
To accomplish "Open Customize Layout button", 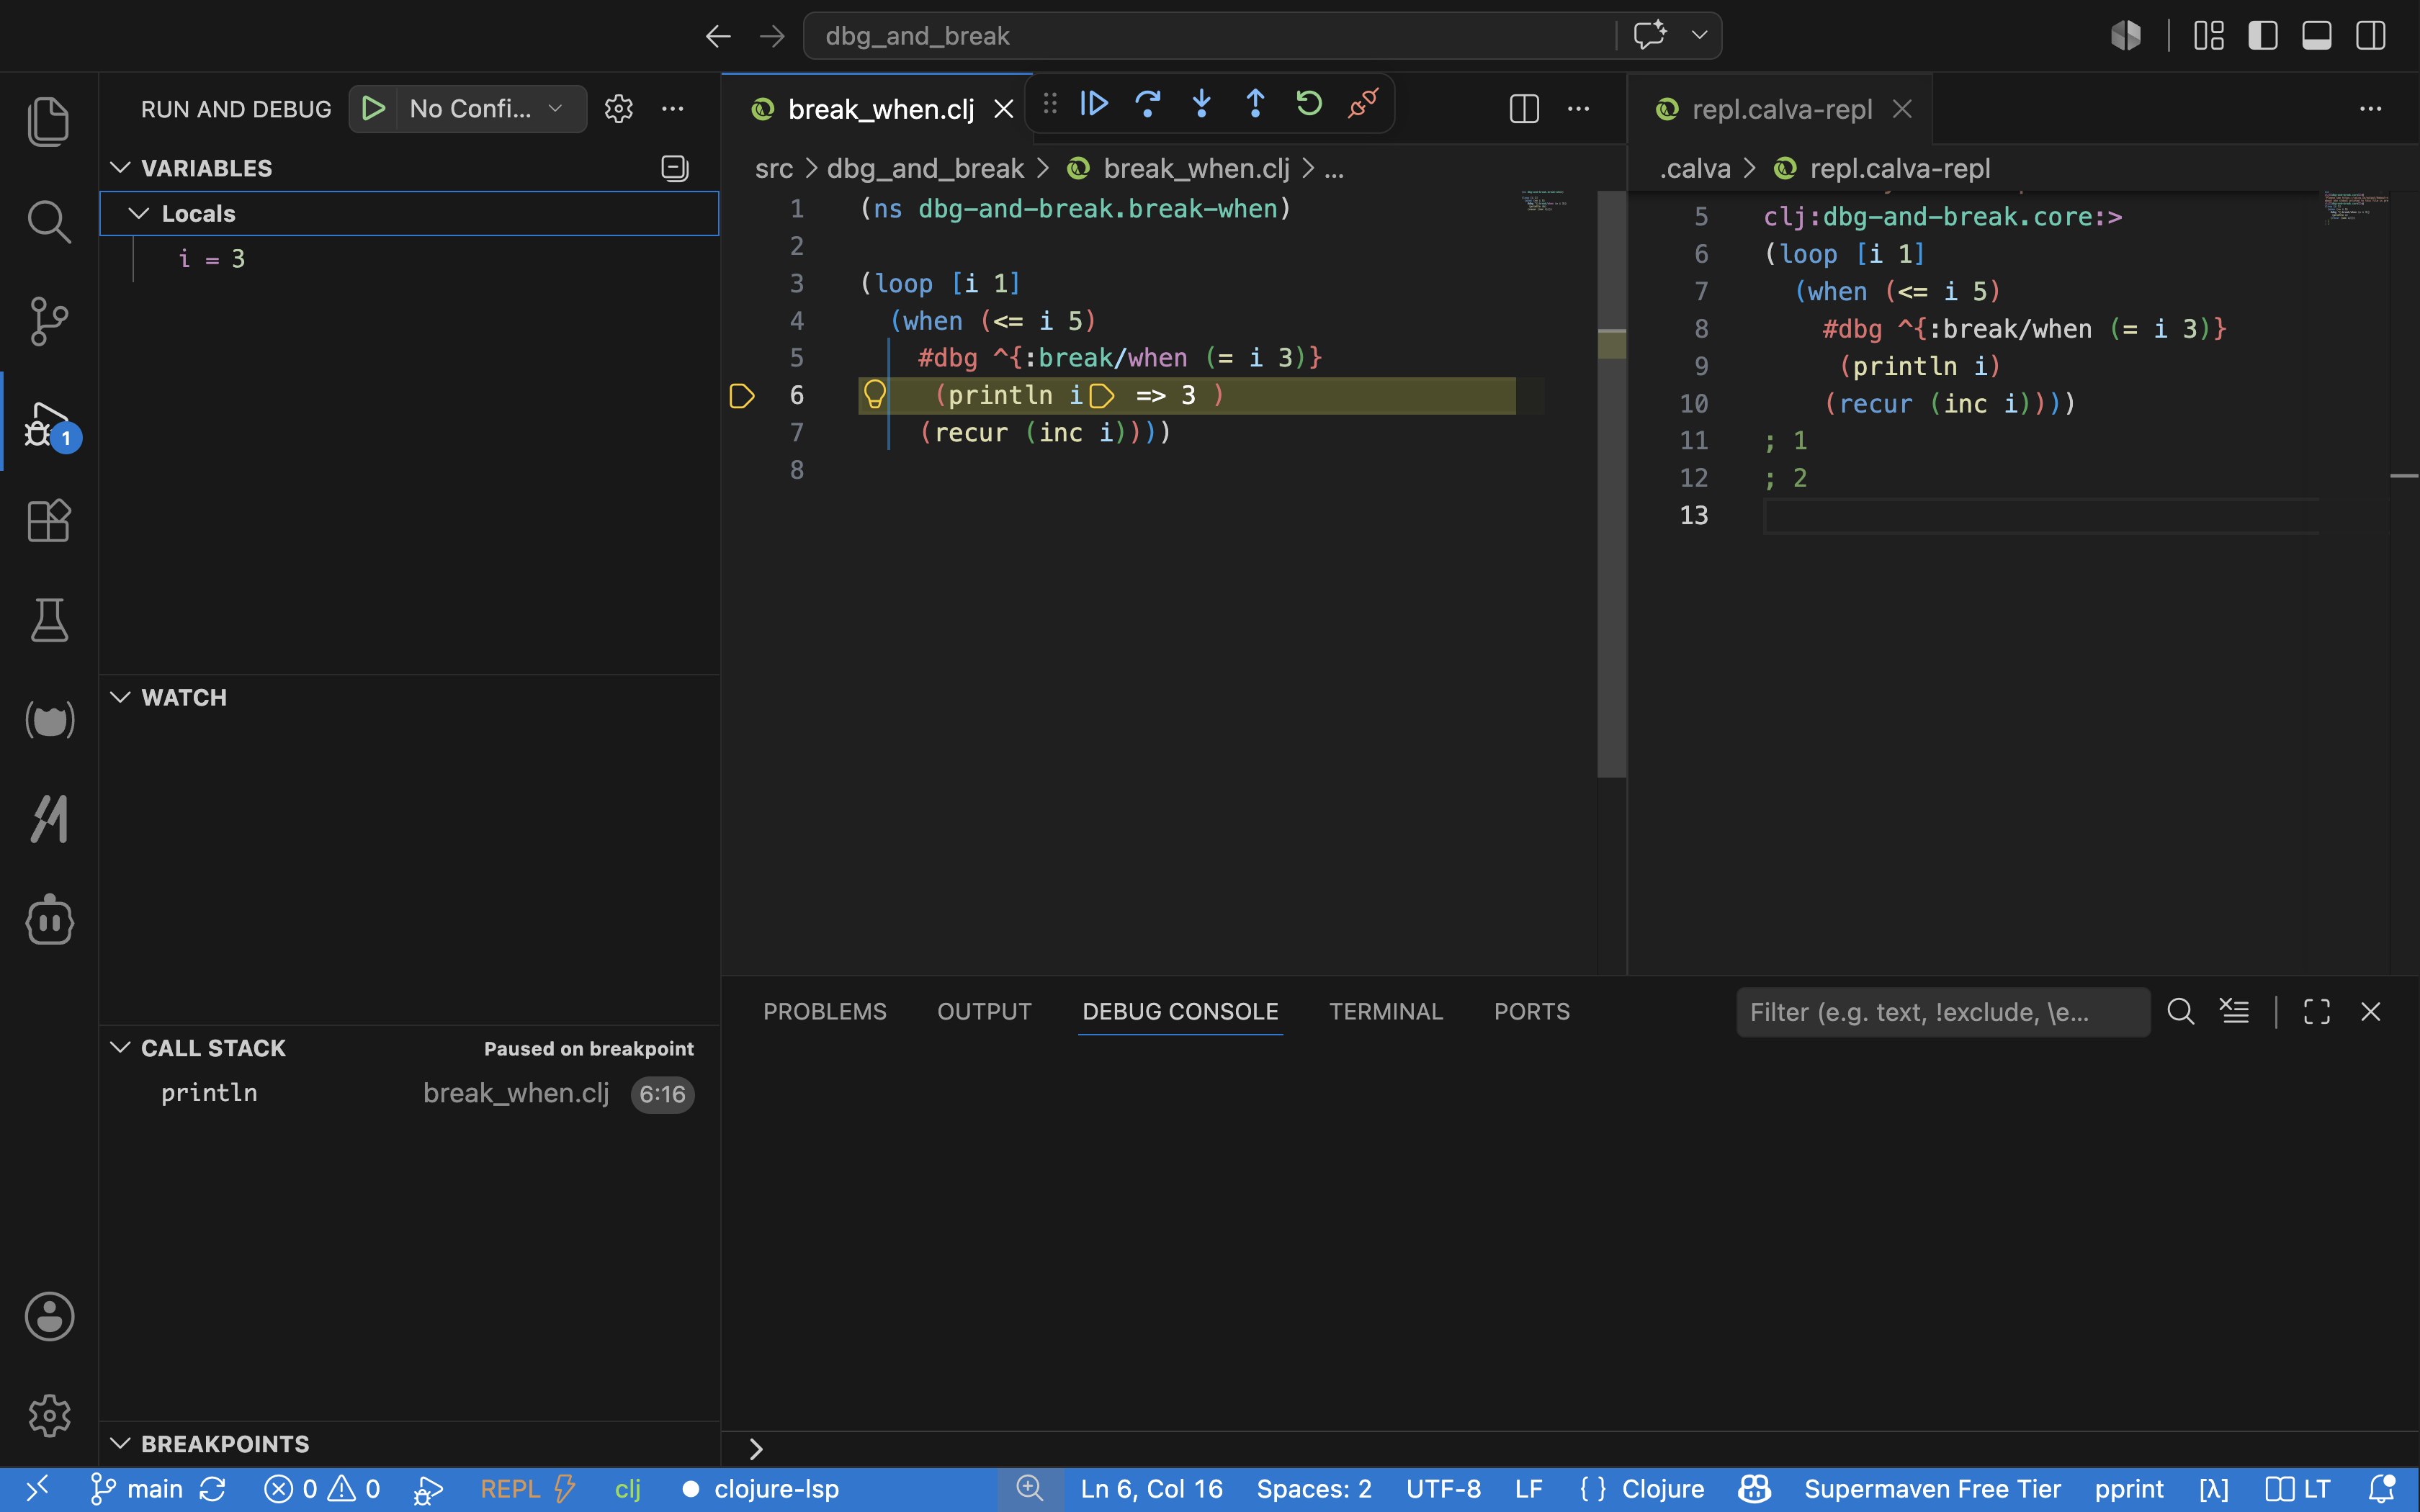I will coord(2209,36).
